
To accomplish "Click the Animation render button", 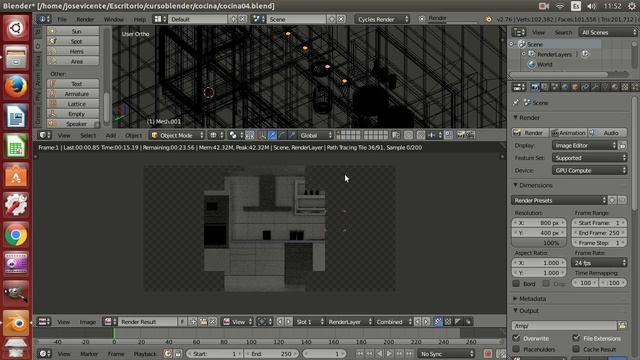I will [568, 133].
